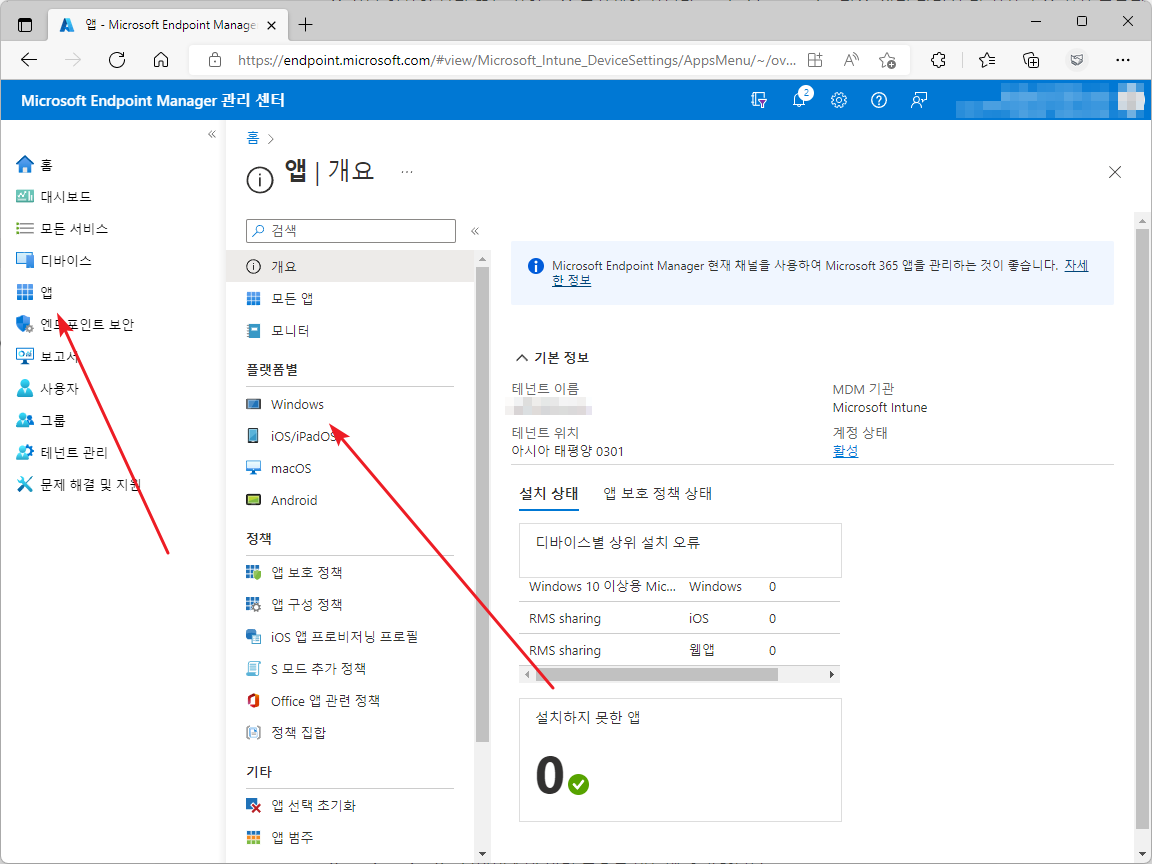Open the 그룹 section icon
Screen dimensions: 1152x864
click(25, 419)
